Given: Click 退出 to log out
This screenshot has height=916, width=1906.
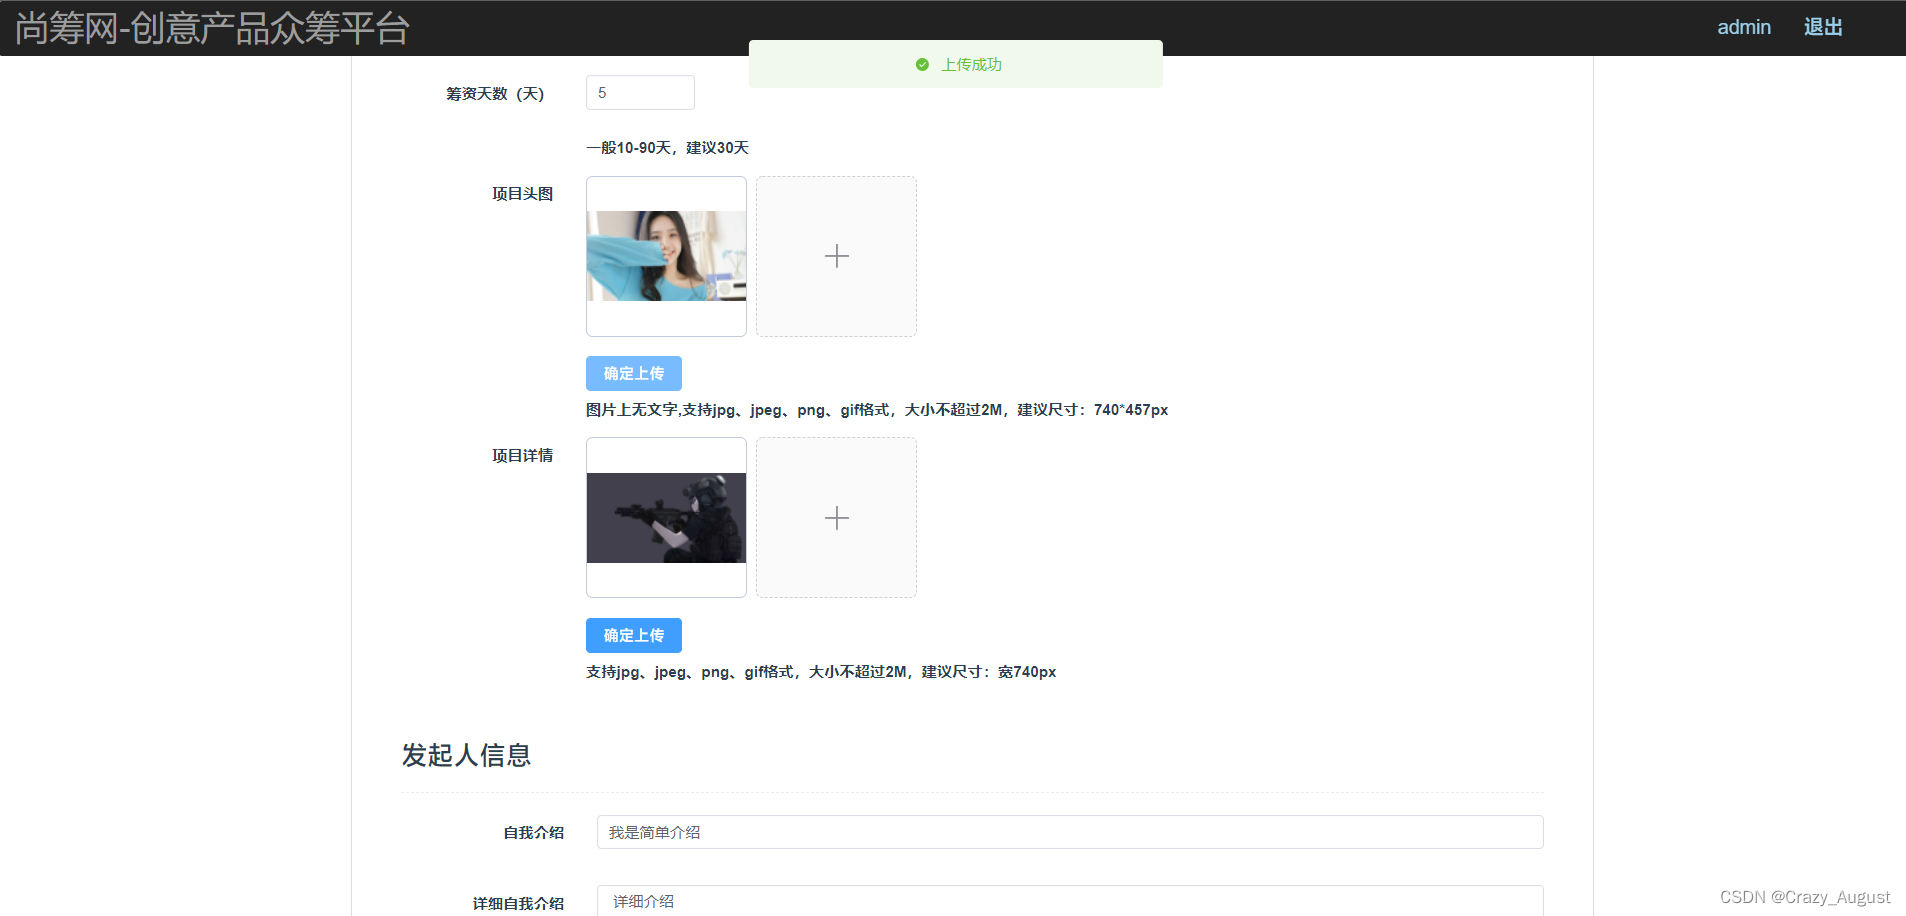Looking at the screenshot, I should click(1821, 27).
